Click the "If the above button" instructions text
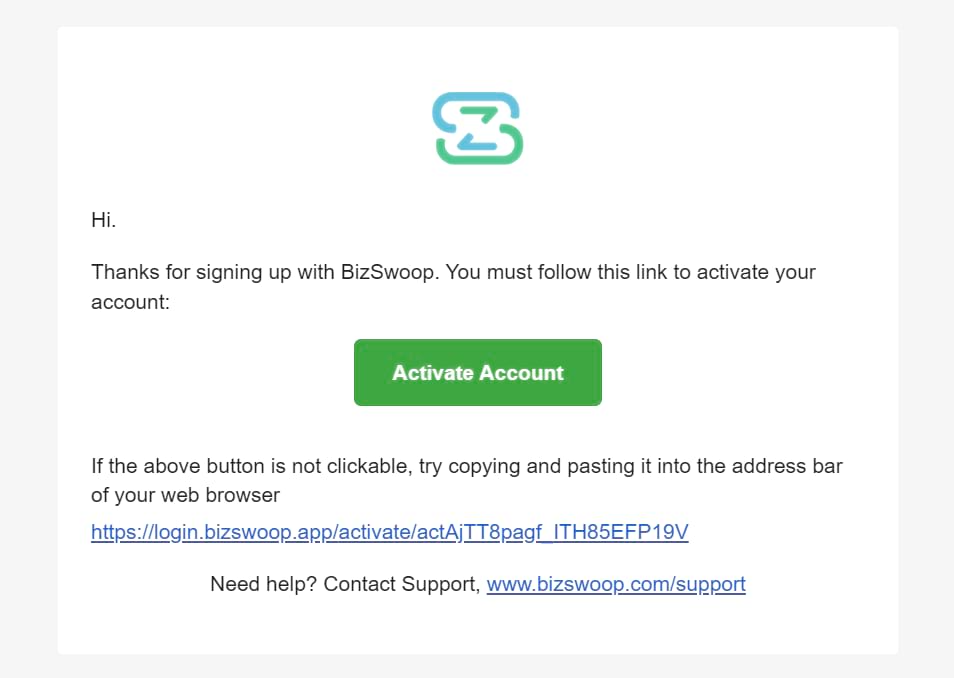954x678 pixels. pyautogui.click(x=467, y=481)
